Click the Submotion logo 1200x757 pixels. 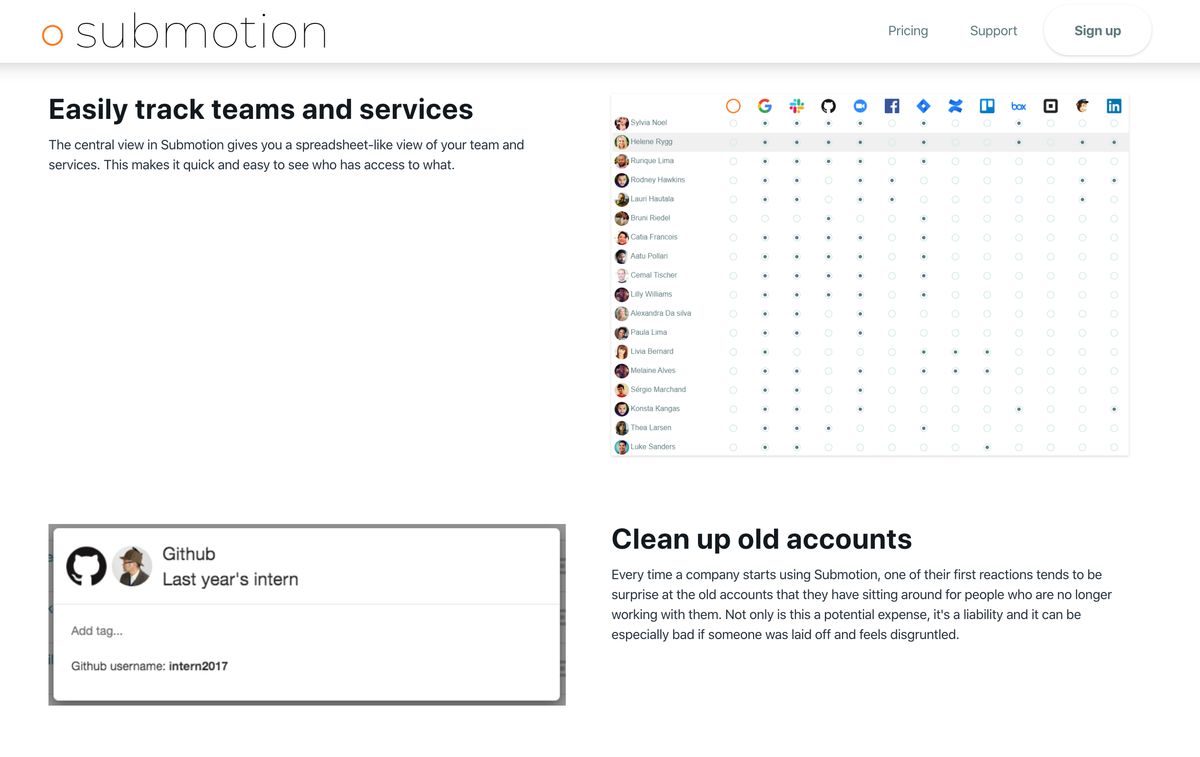click(184, 31)
